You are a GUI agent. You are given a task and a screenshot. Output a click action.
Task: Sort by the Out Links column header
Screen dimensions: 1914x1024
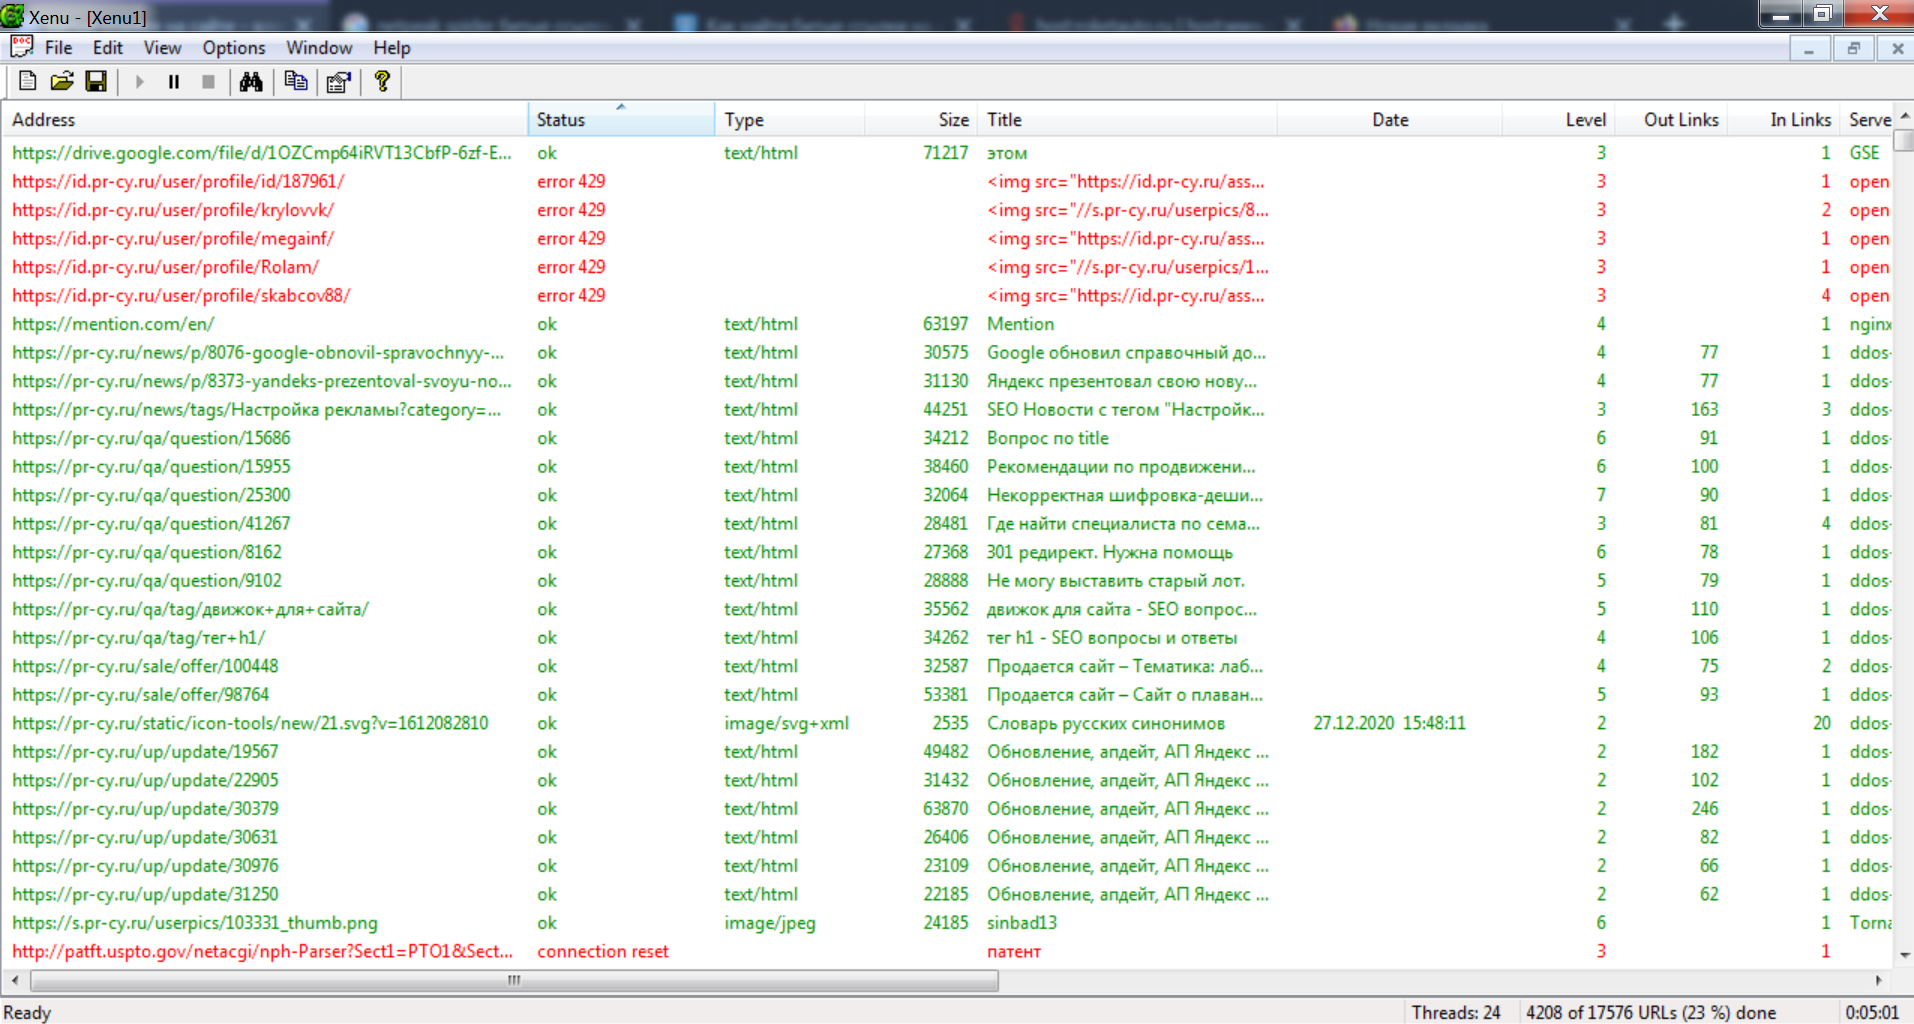[1680, 120]
